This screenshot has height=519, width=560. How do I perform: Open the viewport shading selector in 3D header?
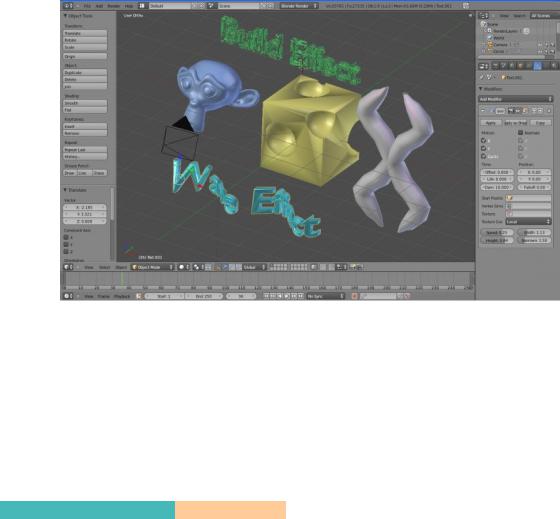[183, 267]
